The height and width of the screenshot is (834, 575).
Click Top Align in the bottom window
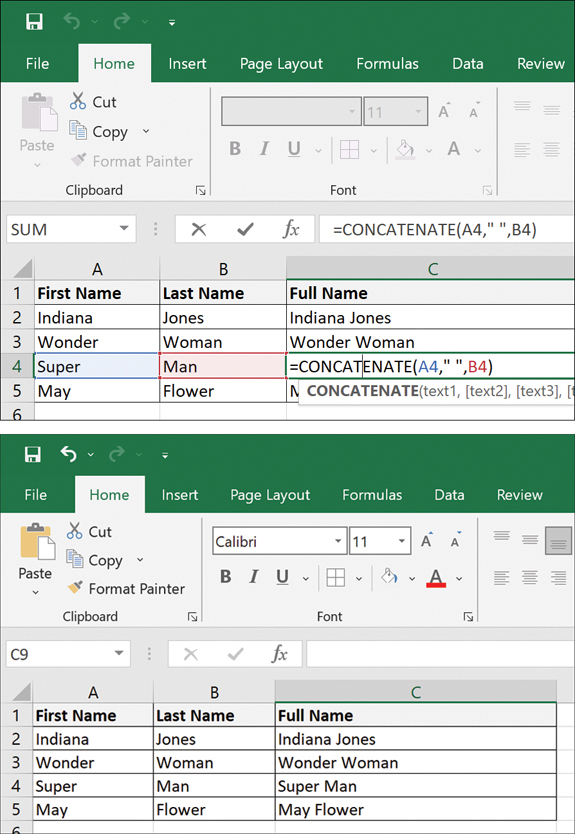coord(502,536)
